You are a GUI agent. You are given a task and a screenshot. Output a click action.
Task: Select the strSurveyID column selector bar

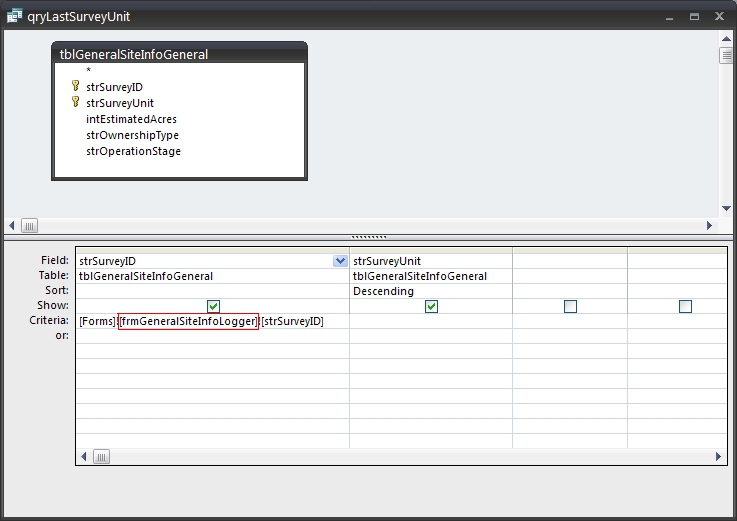pos(212,251)
